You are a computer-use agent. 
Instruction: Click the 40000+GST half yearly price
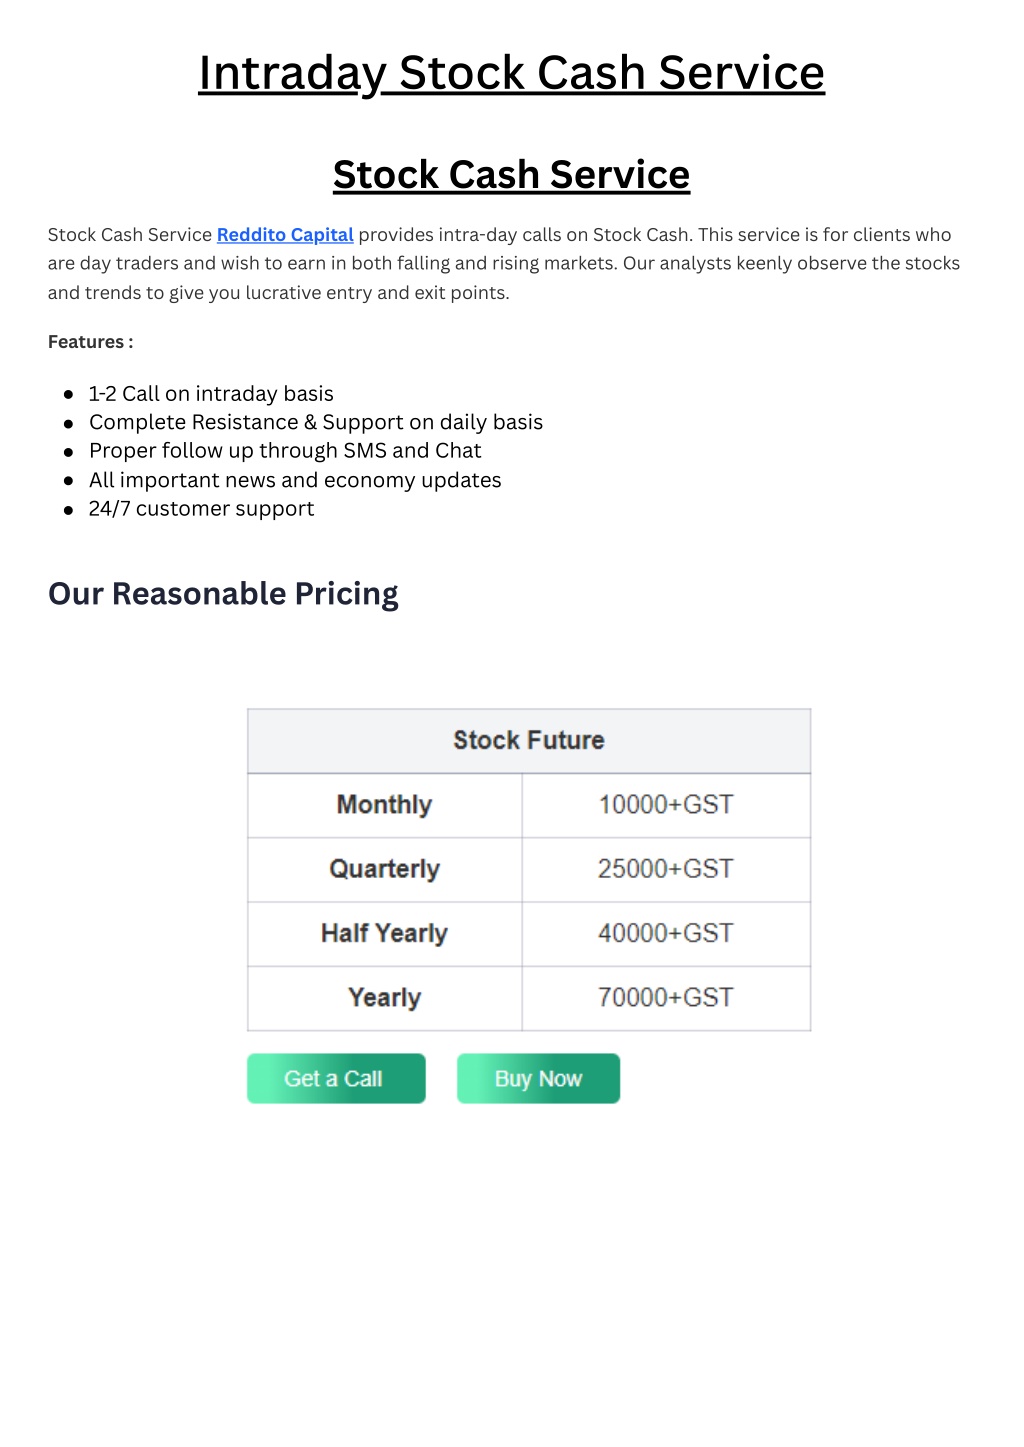pyautogui.click(x=666, y=933)
